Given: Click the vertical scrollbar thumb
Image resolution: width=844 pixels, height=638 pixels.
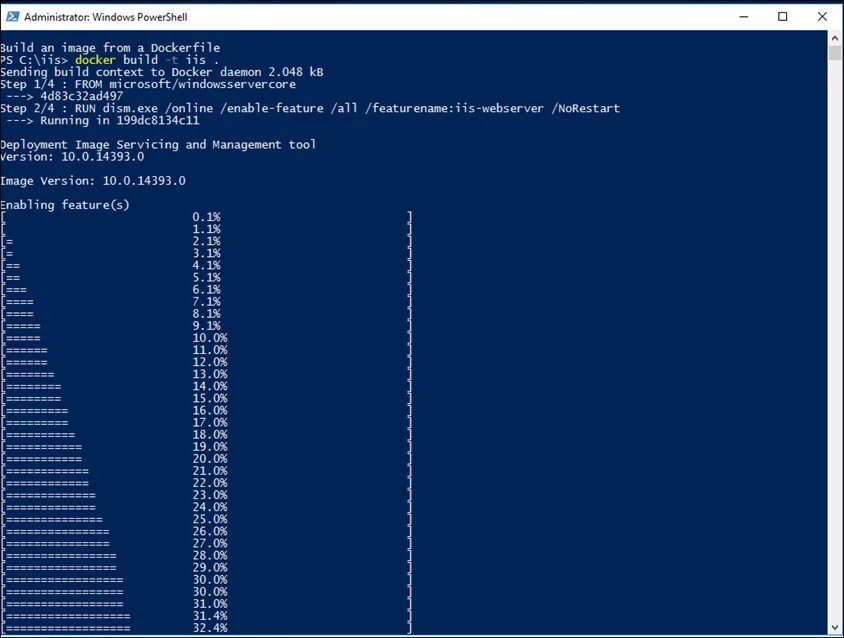Looking at the screenshot, I should click(835, 53).
